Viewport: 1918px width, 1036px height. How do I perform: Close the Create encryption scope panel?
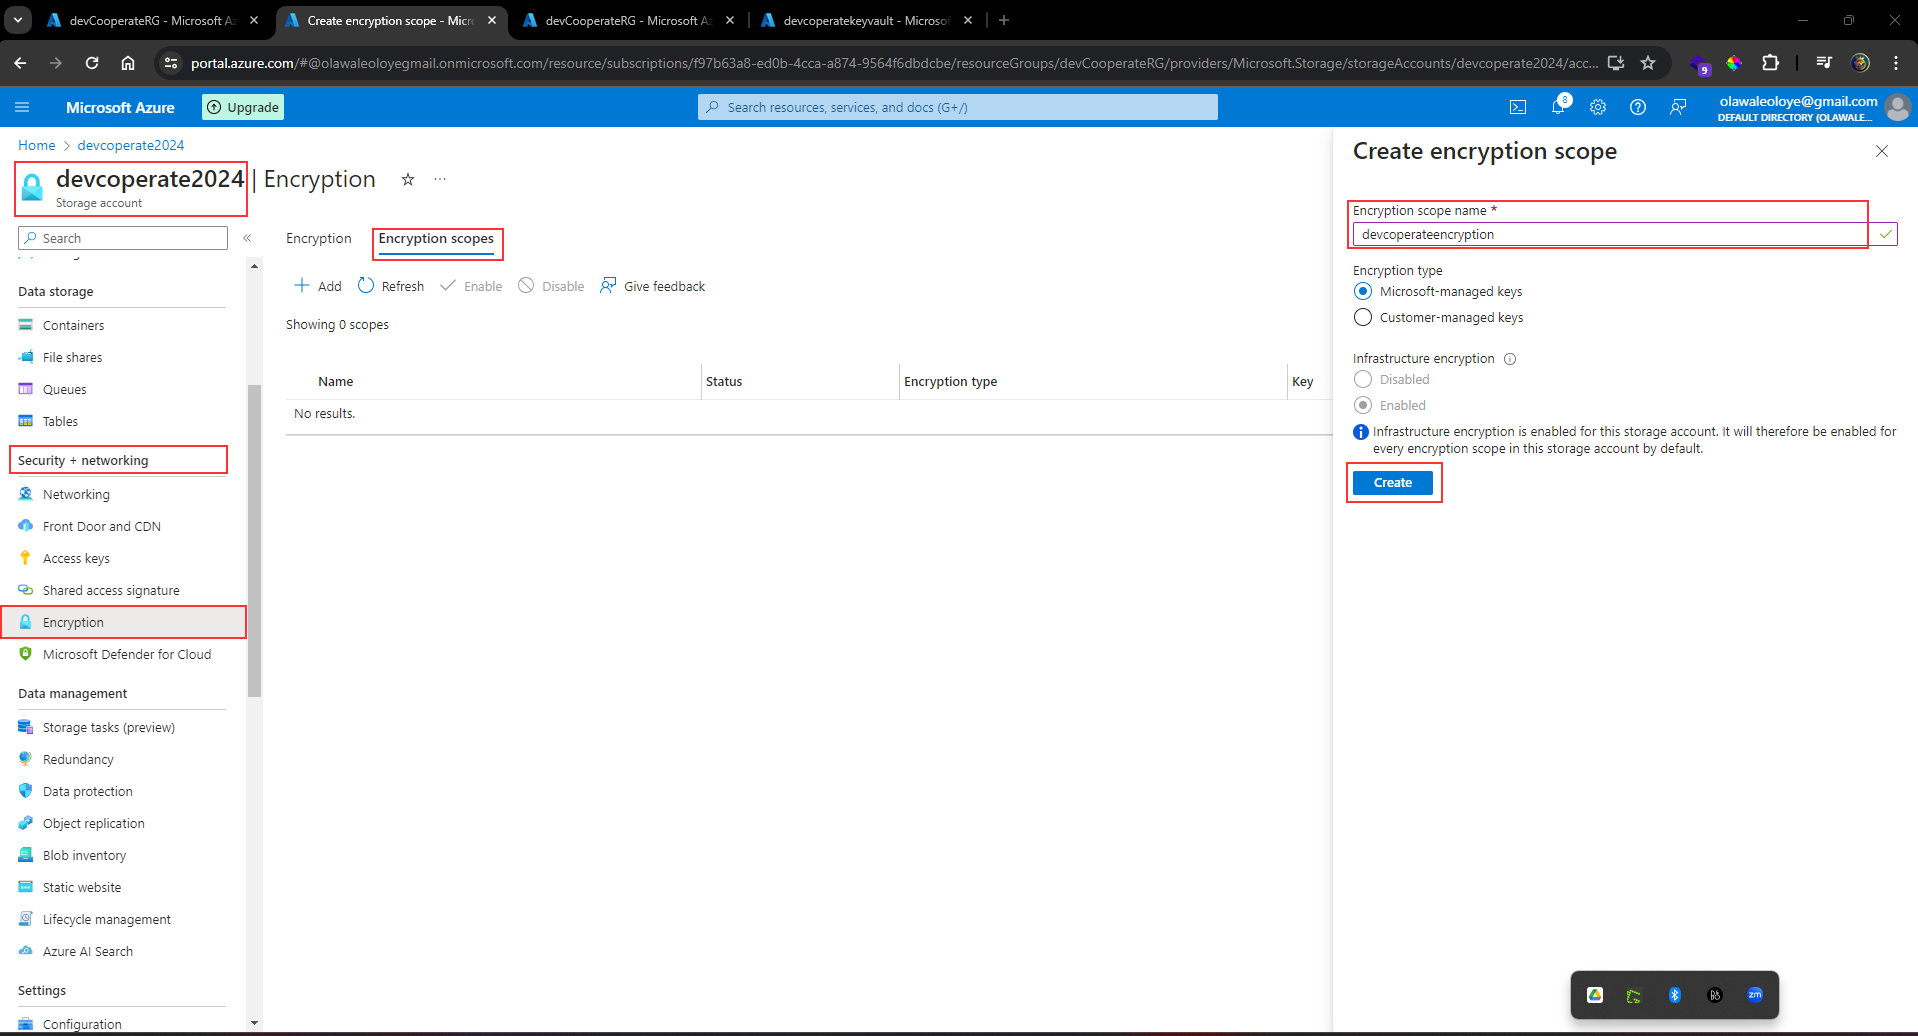pos(1882,151)
